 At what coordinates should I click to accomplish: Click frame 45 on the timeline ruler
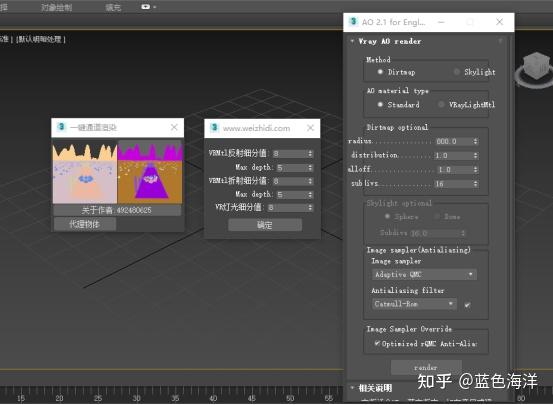(x=251, y=398)
